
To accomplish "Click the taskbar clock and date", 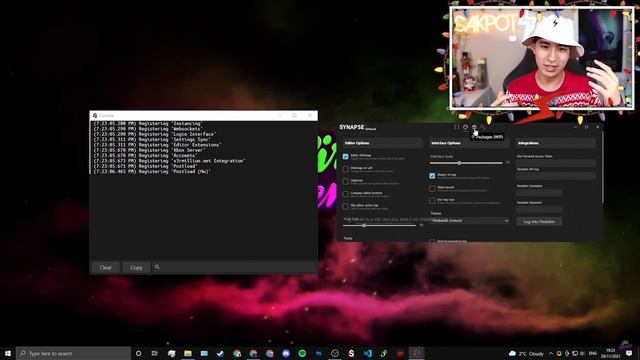I will [611, 353].
